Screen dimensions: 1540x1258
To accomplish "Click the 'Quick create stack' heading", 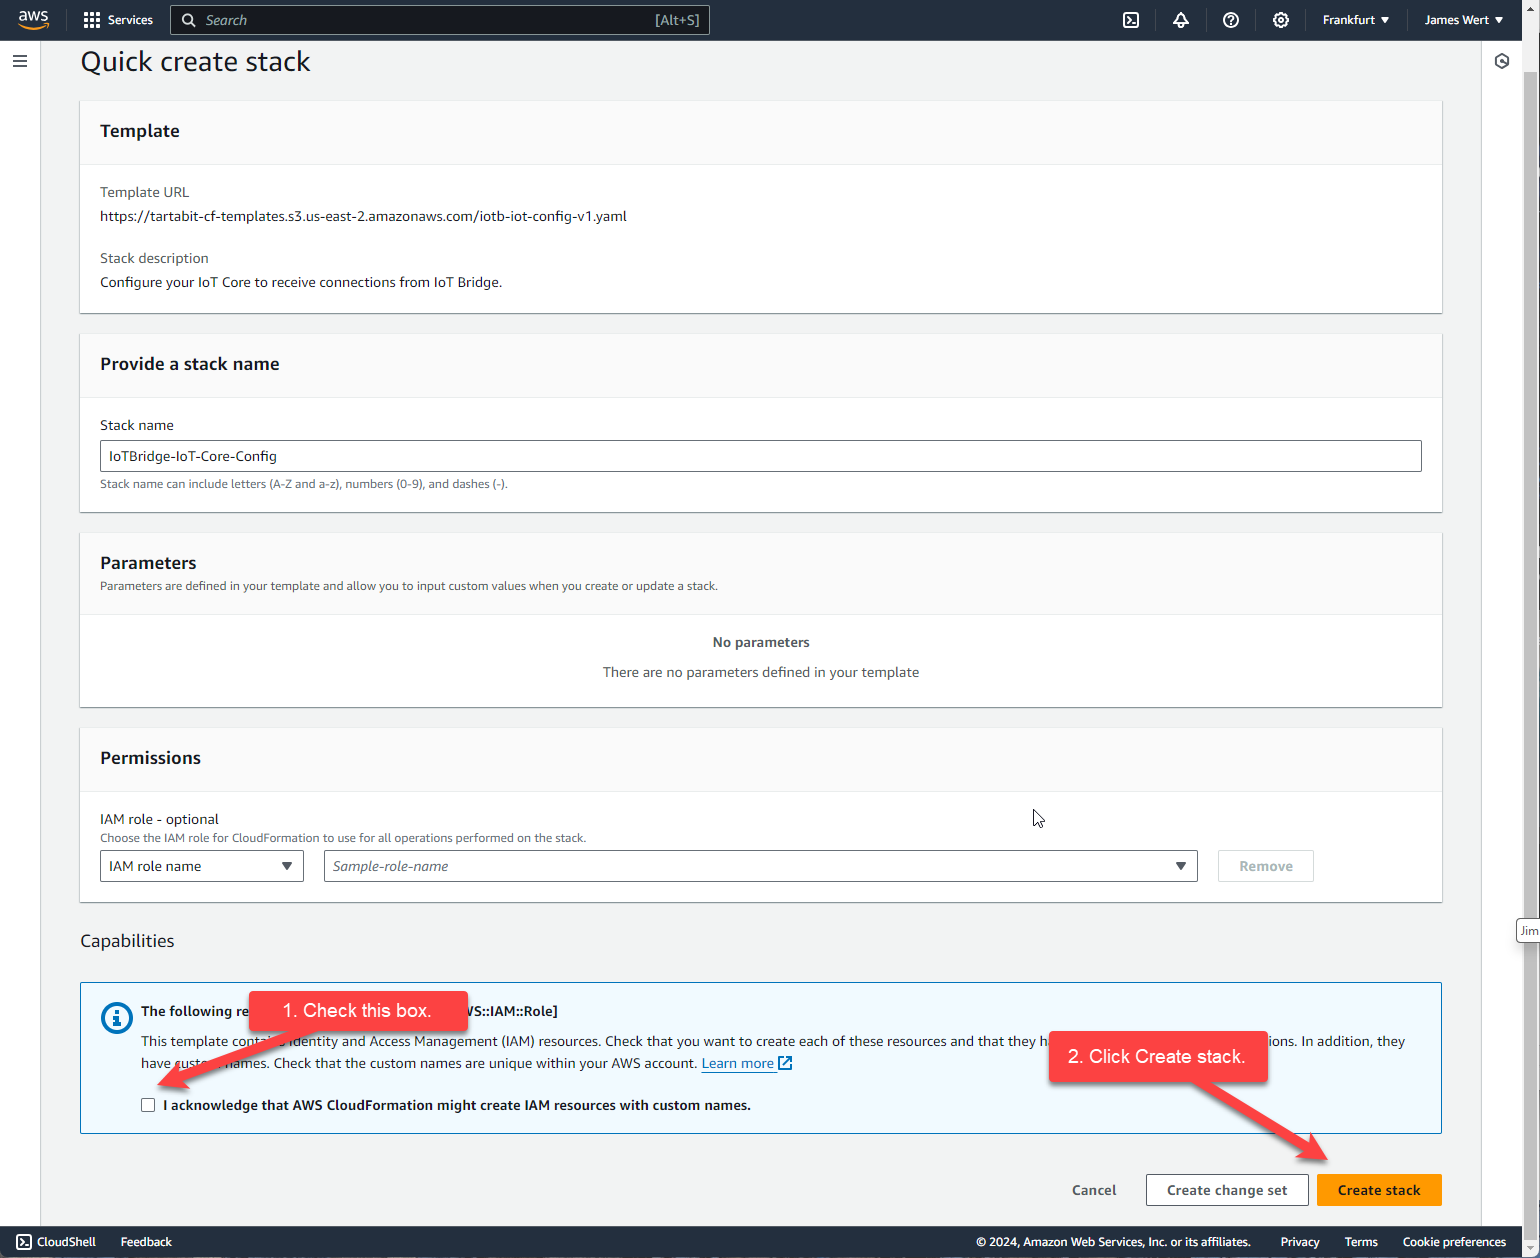I will (x=196, y=62).
